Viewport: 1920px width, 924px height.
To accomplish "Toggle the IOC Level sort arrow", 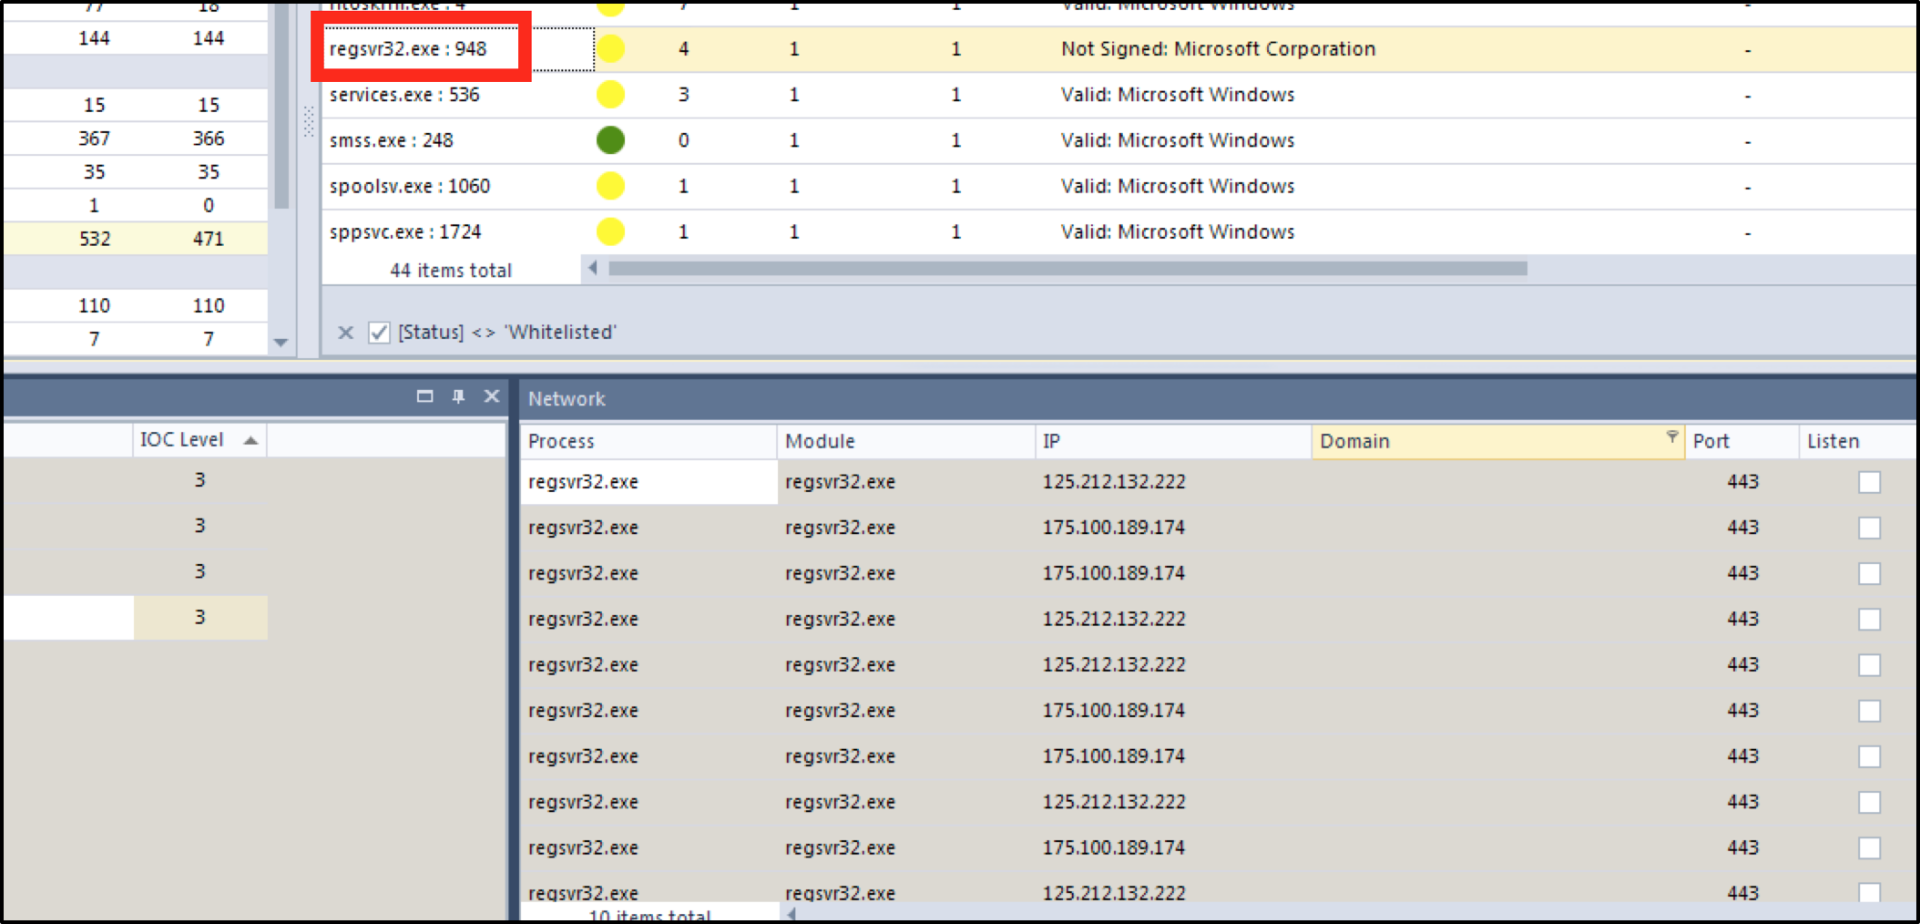I will tap(251, 440).
